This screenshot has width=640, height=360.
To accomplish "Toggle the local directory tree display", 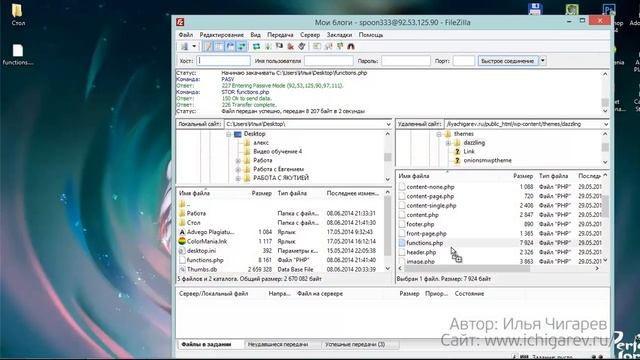I will 219,47.
